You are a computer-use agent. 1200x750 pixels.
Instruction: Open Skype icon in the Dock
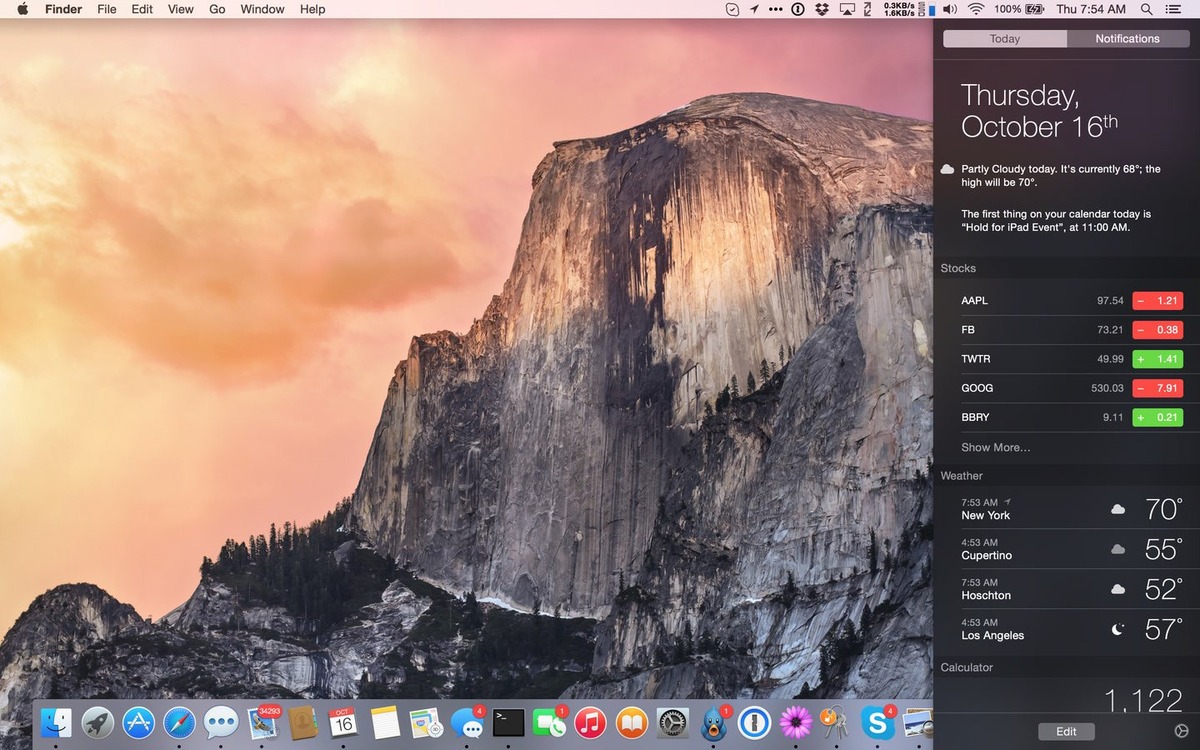point(878,722)
